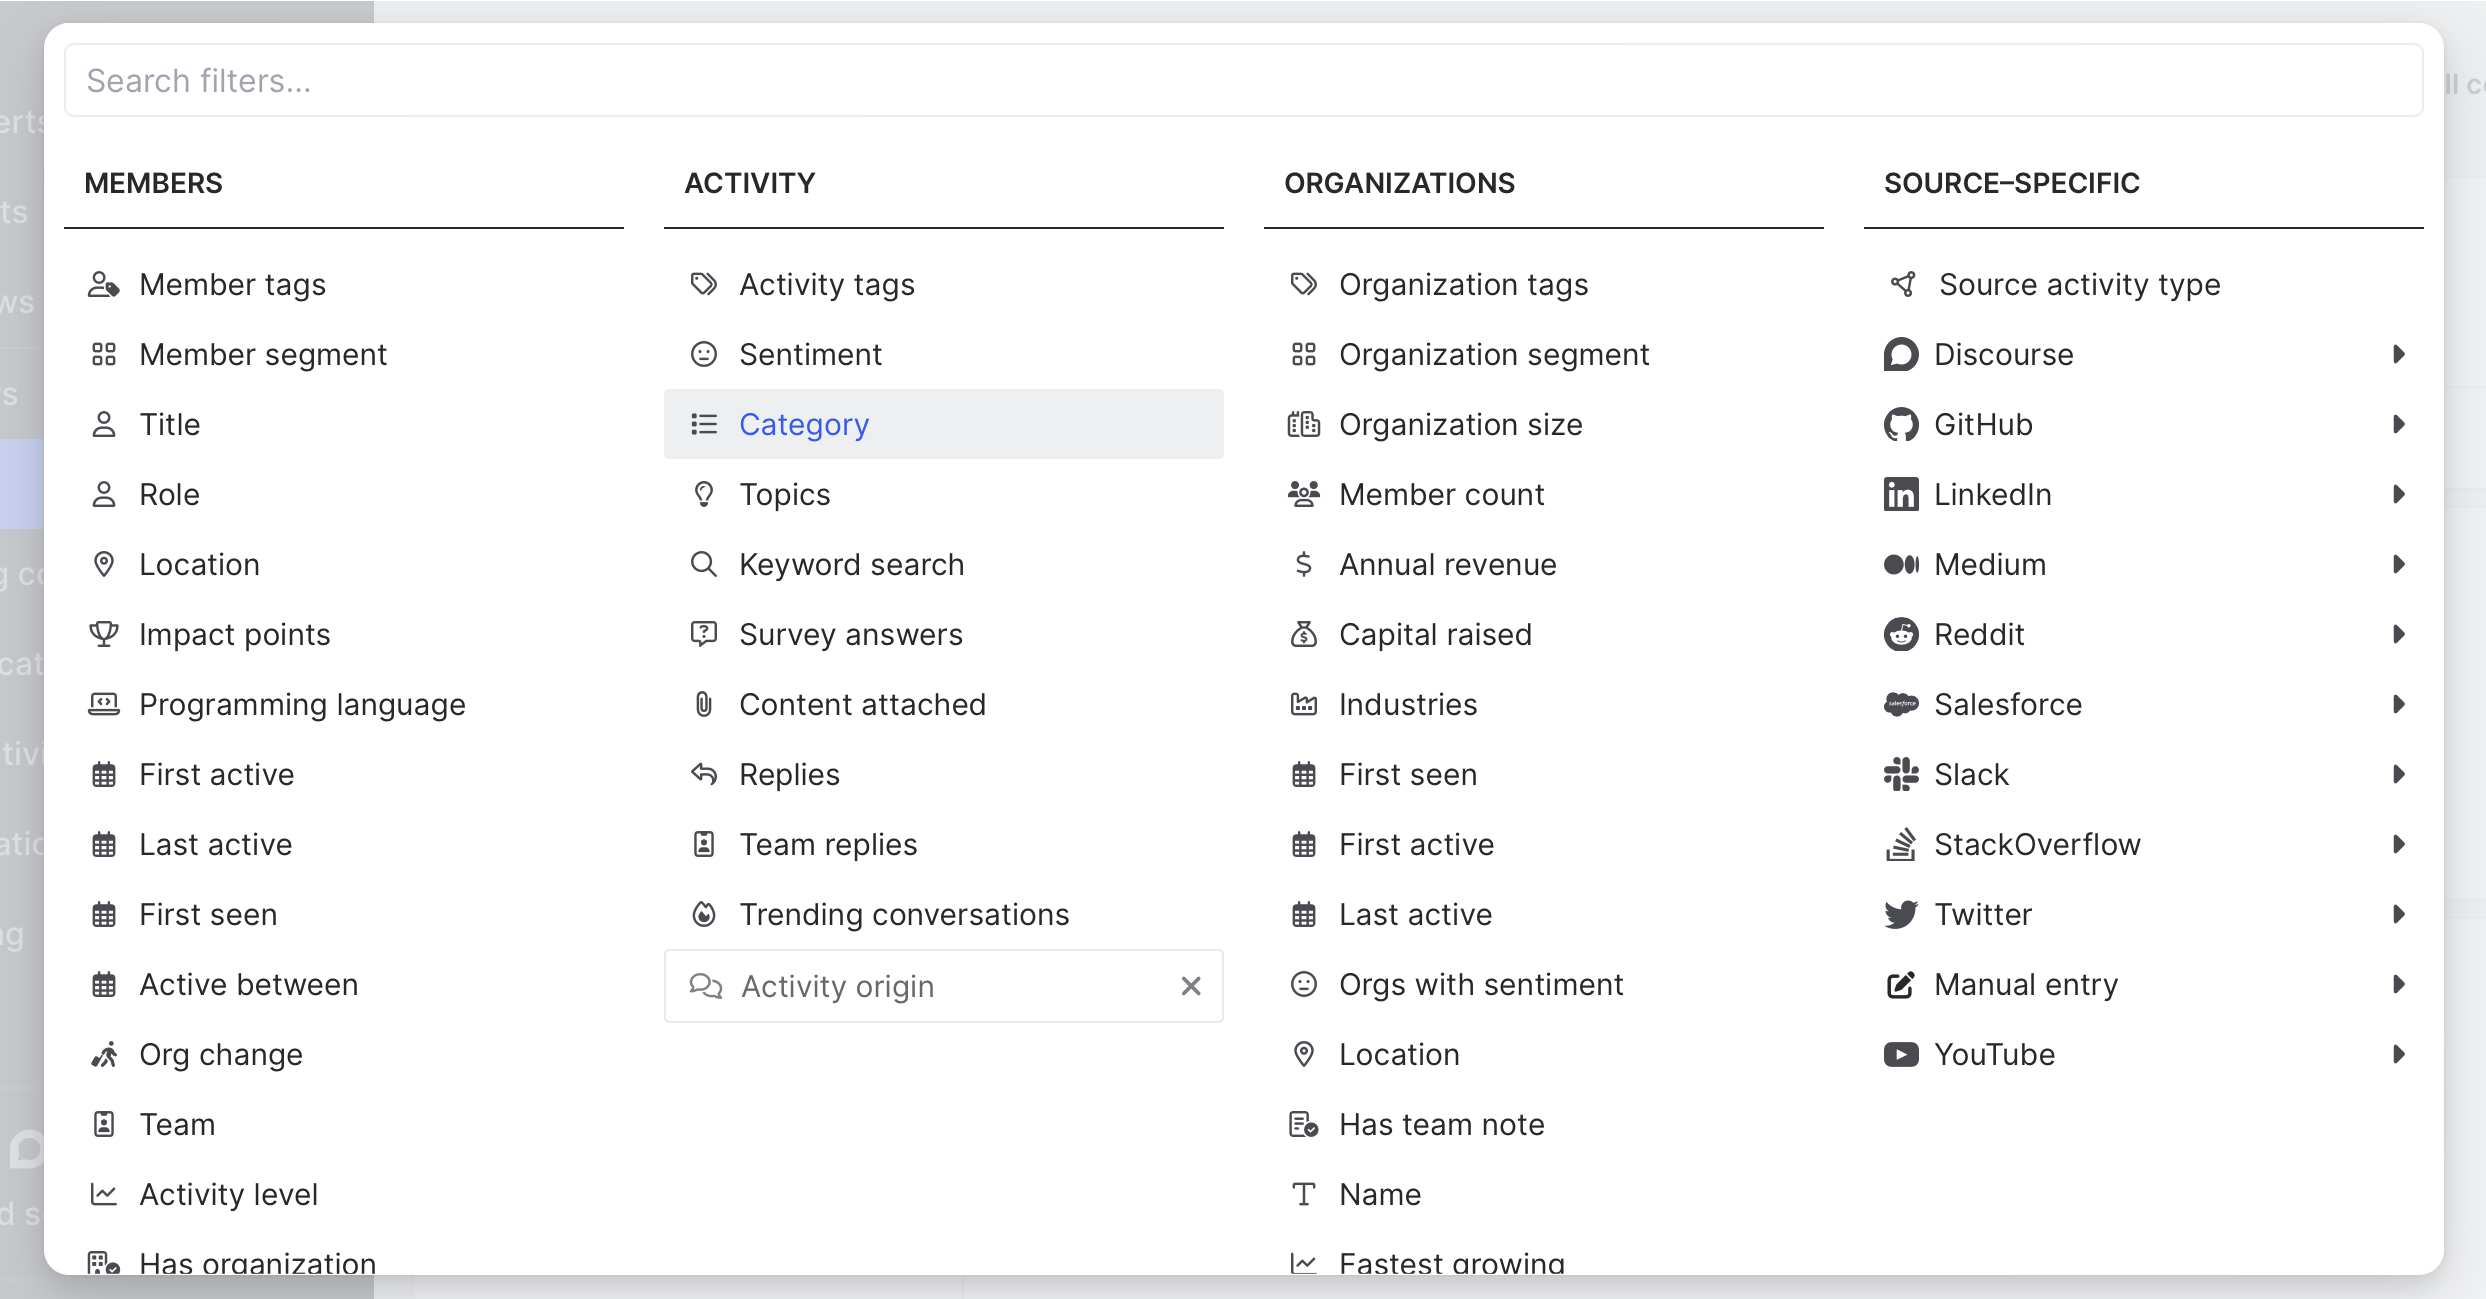Expand the YouTube submenu arrow
The height and width of the screenshot is (1299, 2486).
tap(2398, 1055)
